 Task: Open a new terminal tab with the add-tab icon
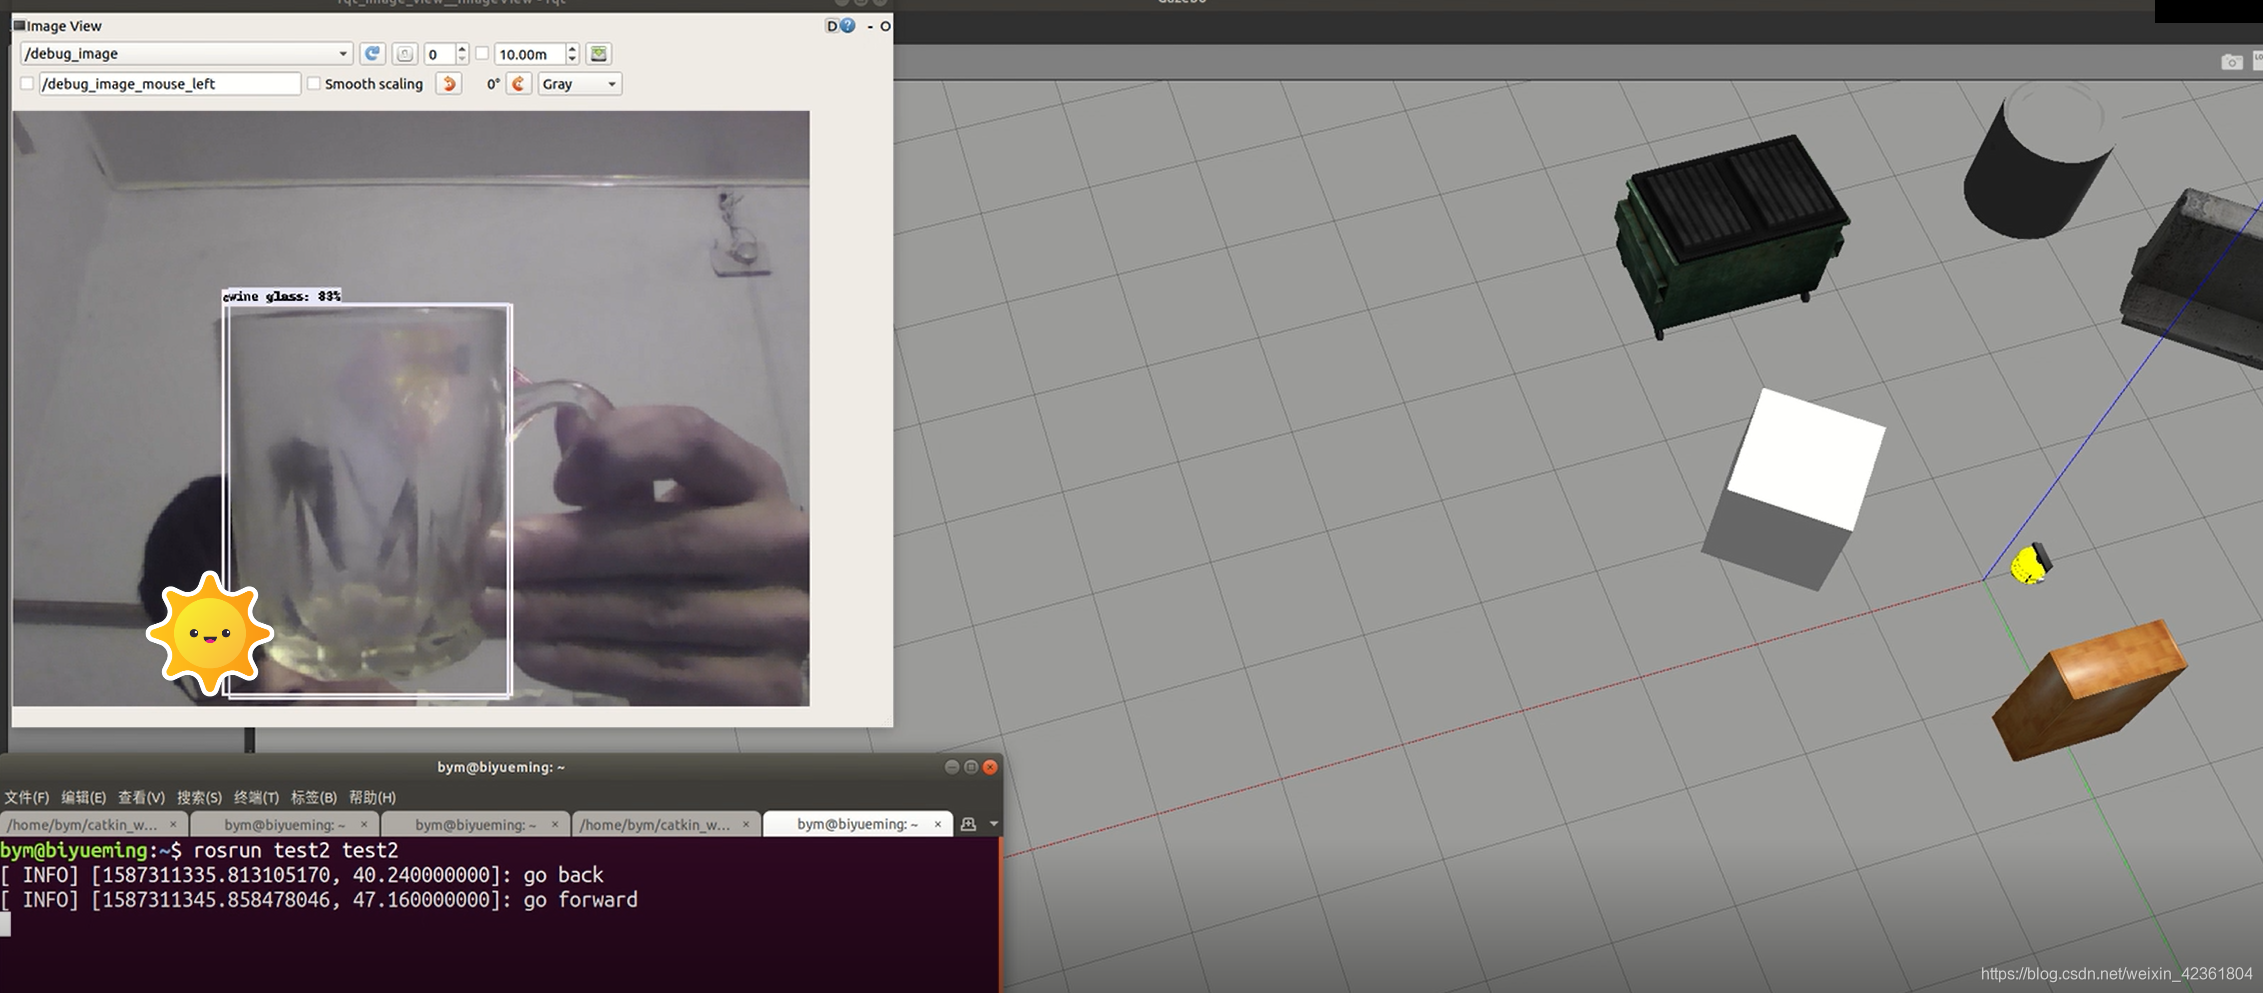[x=968, y=824]
